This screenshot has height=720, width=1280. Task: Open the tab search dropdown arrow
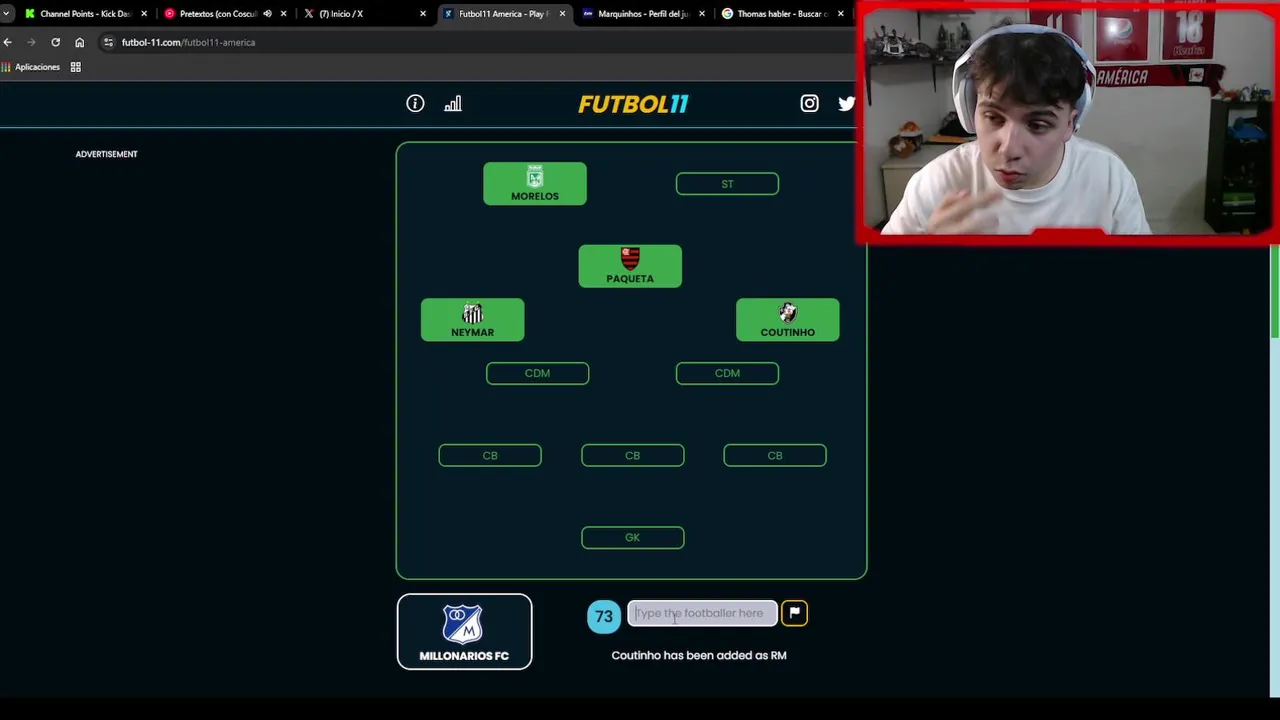(x=6, y=14)
